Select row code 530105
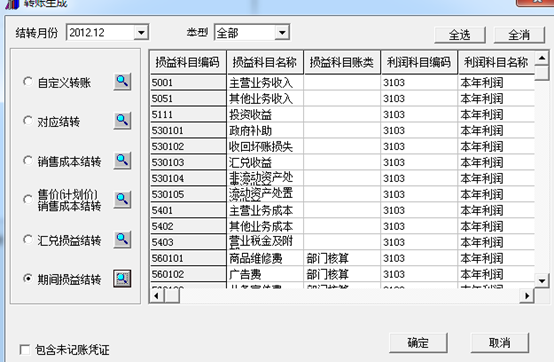555x363 pixels. [188, 194]
